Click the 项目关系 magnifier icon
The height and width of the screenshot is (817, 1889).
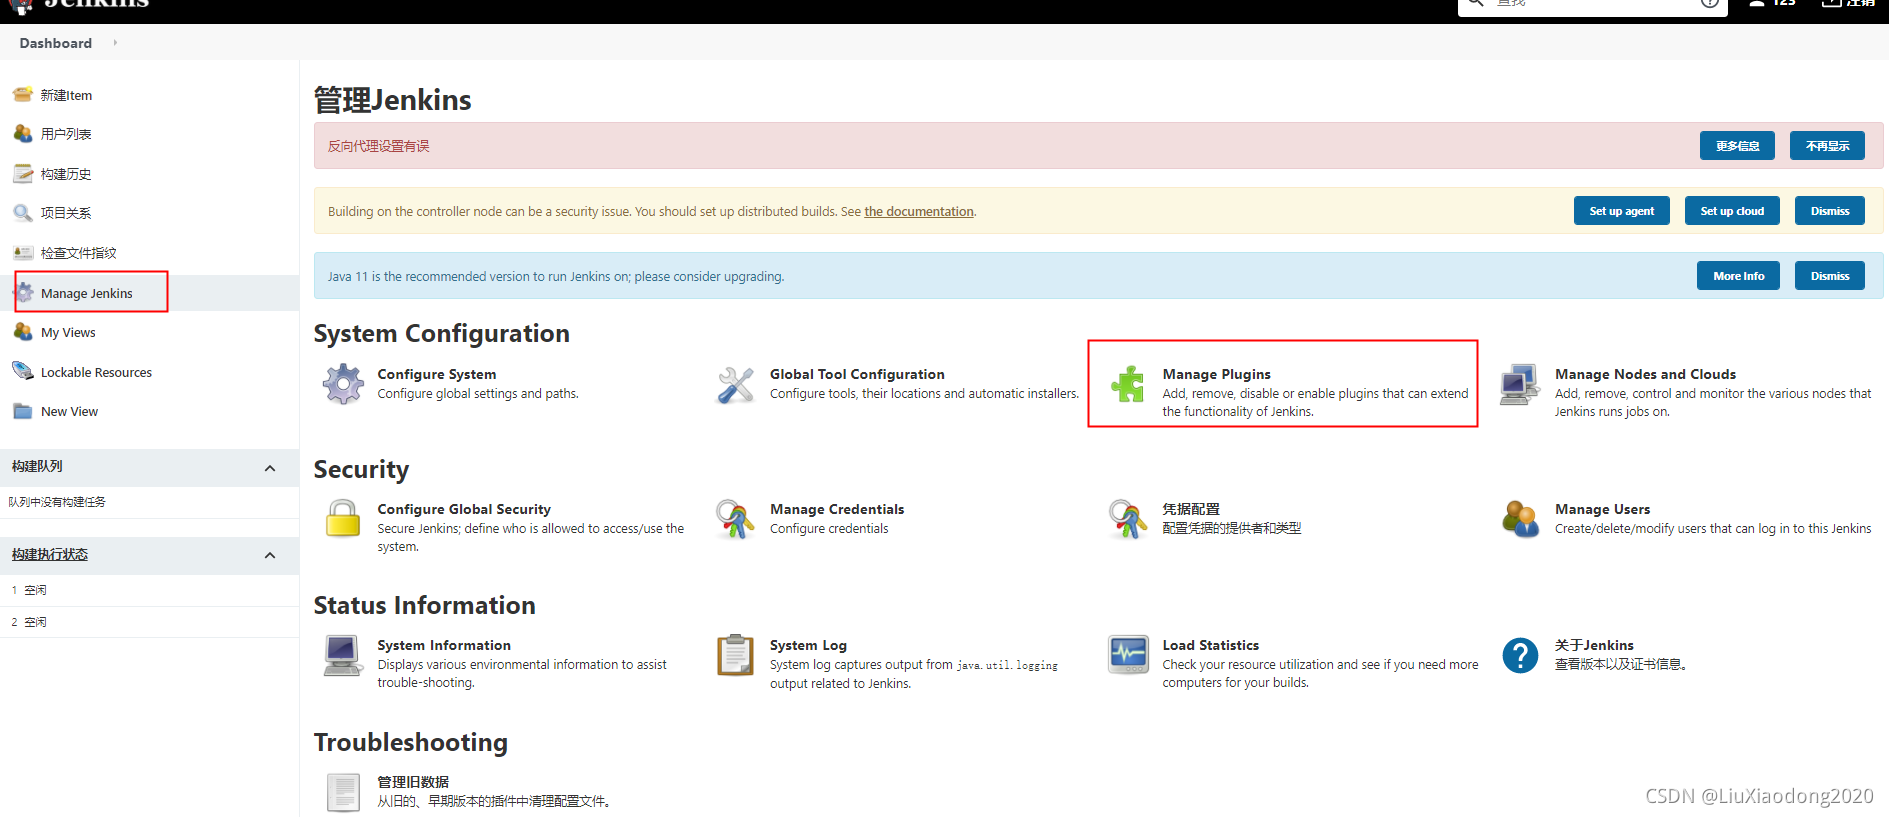pyautogui.click(x=23, y=212)
